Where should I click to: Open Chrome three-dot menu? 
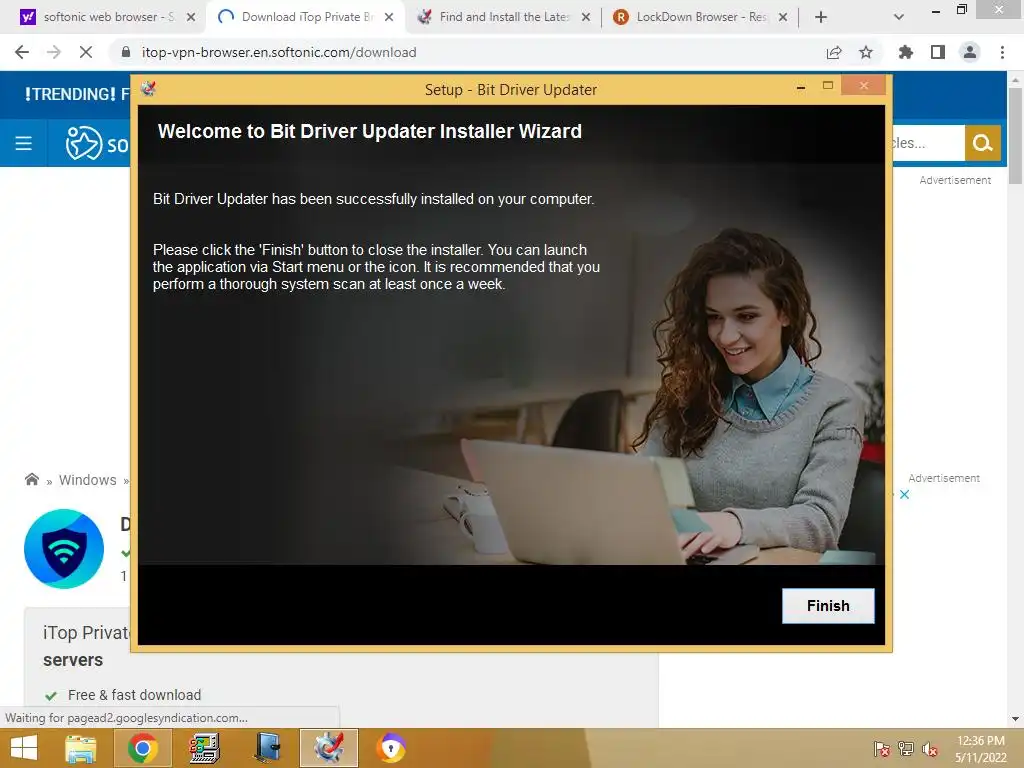1002,52
